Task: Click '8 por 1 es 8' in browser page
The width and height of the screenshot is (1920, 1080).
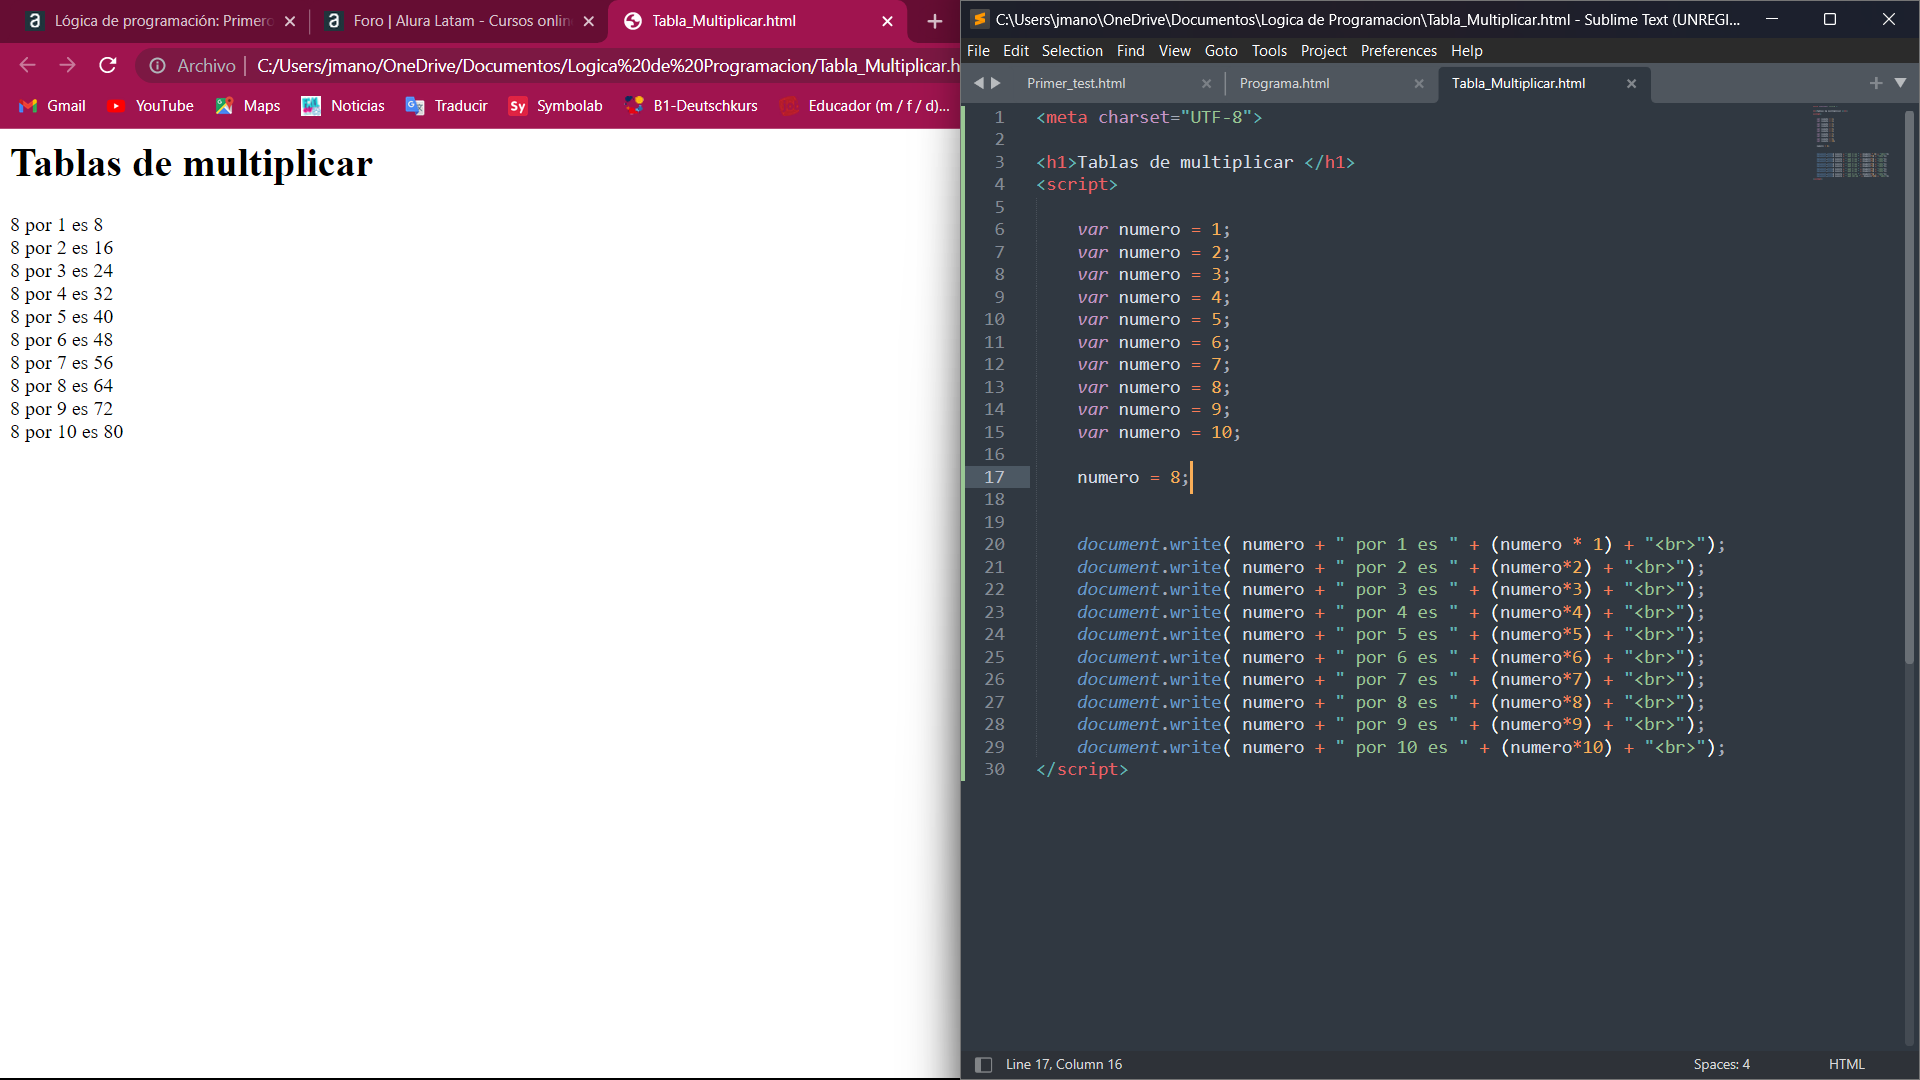Action: tap(57, 226)
